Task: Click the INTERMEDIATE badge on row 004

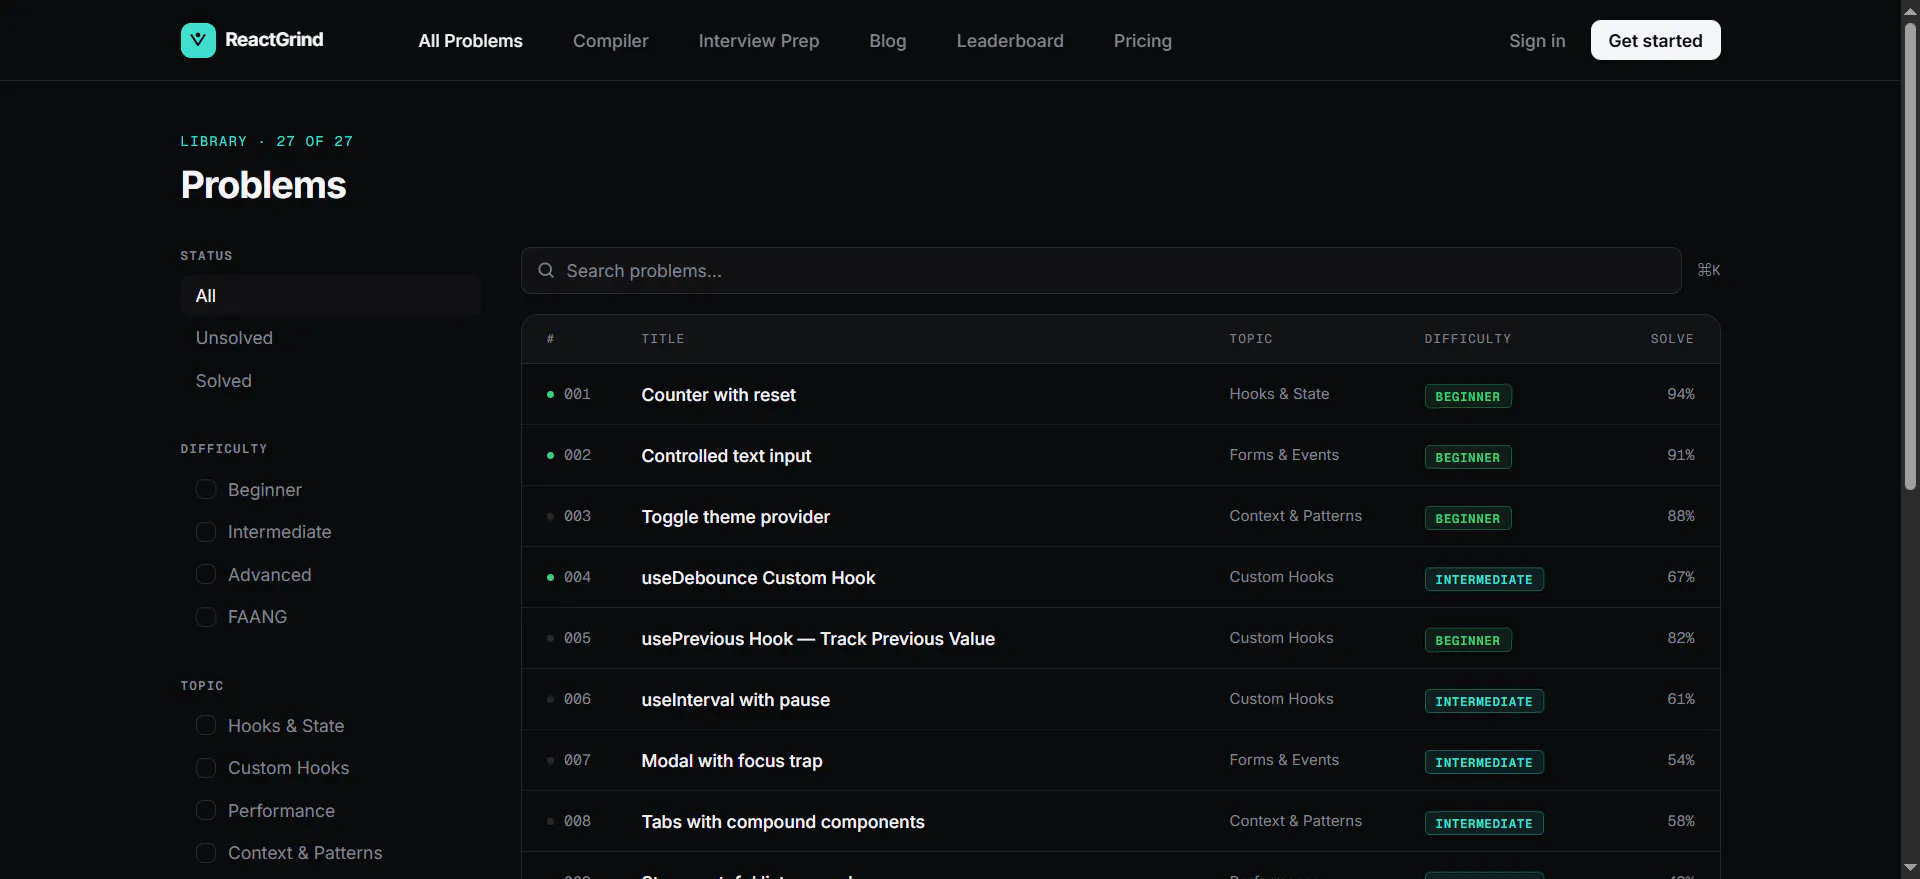Action: (1483, 579)
